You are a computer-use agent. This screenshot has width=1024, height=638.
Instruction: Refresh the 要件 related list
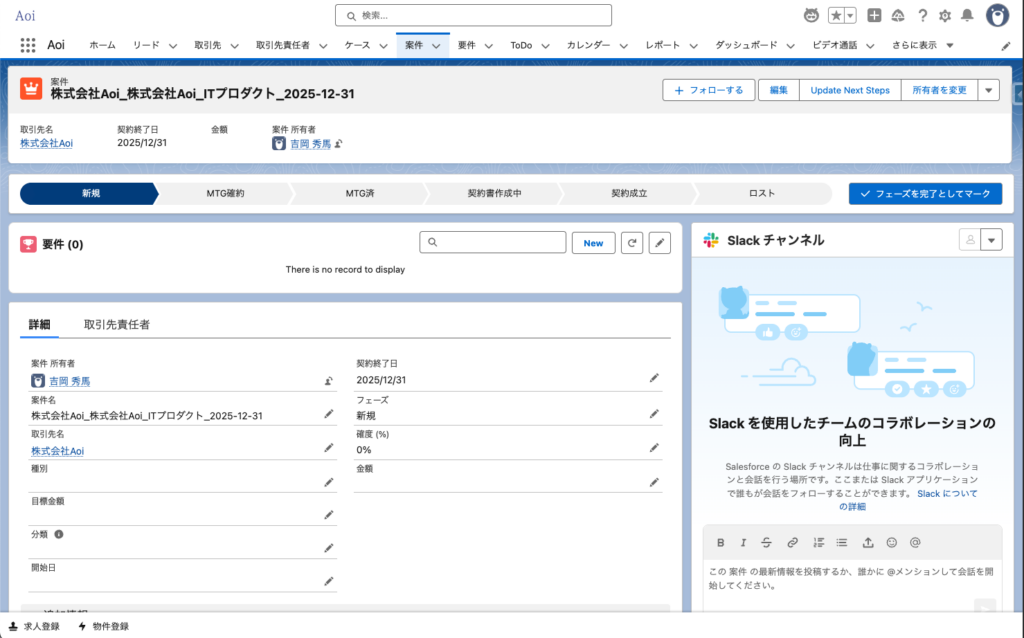[x=631, y=243]
